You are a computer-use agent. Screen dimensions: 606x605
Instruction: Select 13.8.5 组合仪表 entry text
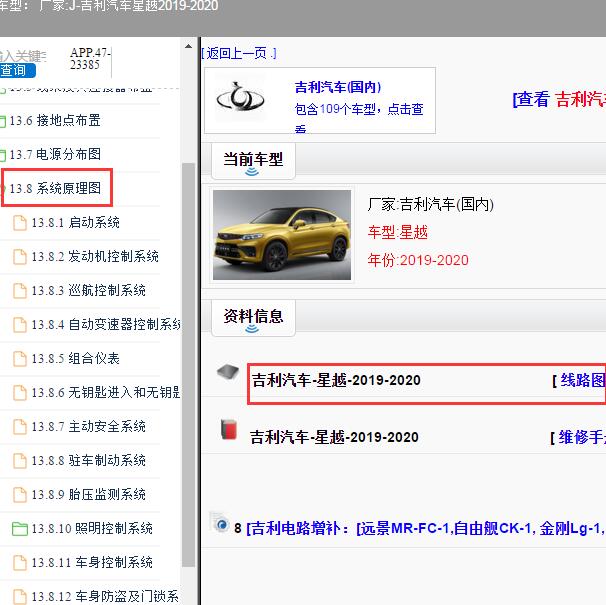75,358
